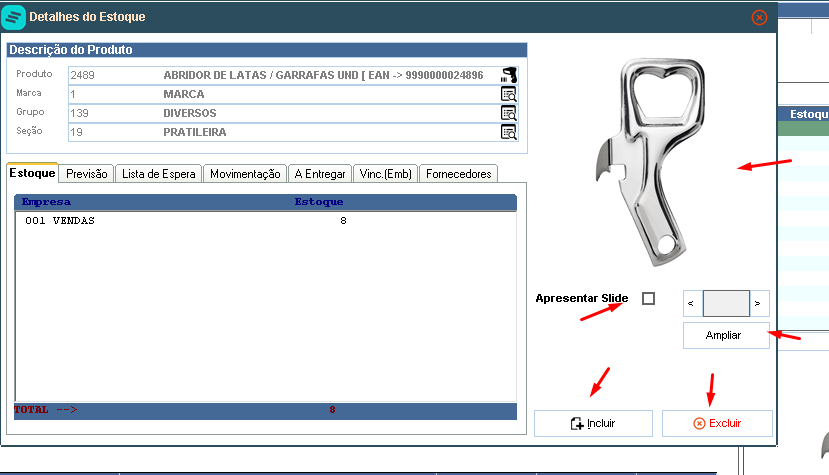Go to the Movimentação tab
The image size is (829, 475).
(245, 174)
